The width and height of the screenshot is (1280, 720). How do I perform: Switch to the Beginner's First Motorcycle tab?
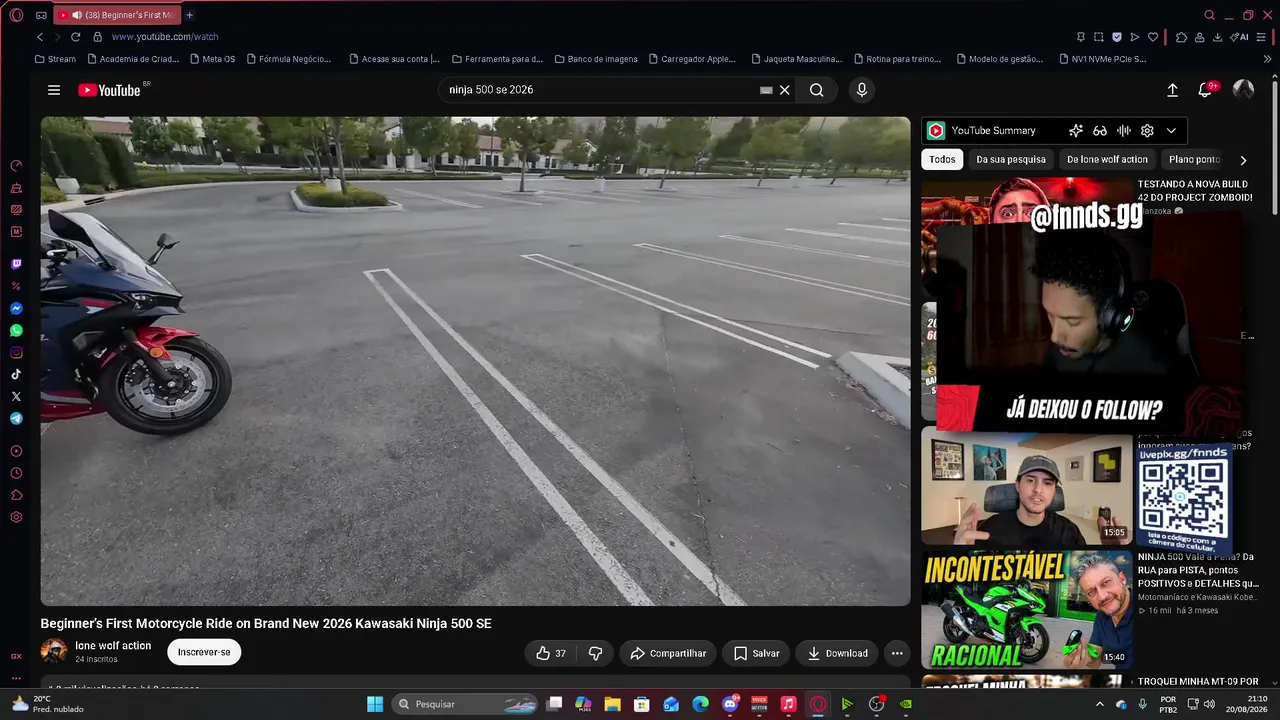coord(117,15)
